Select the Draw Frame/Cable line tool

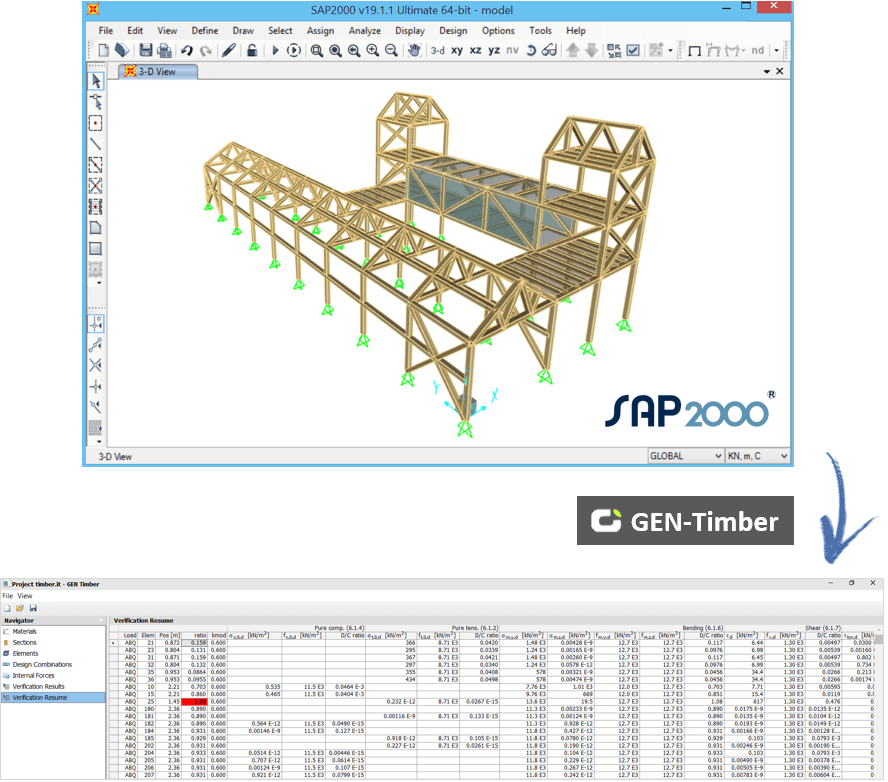(96, 144)
